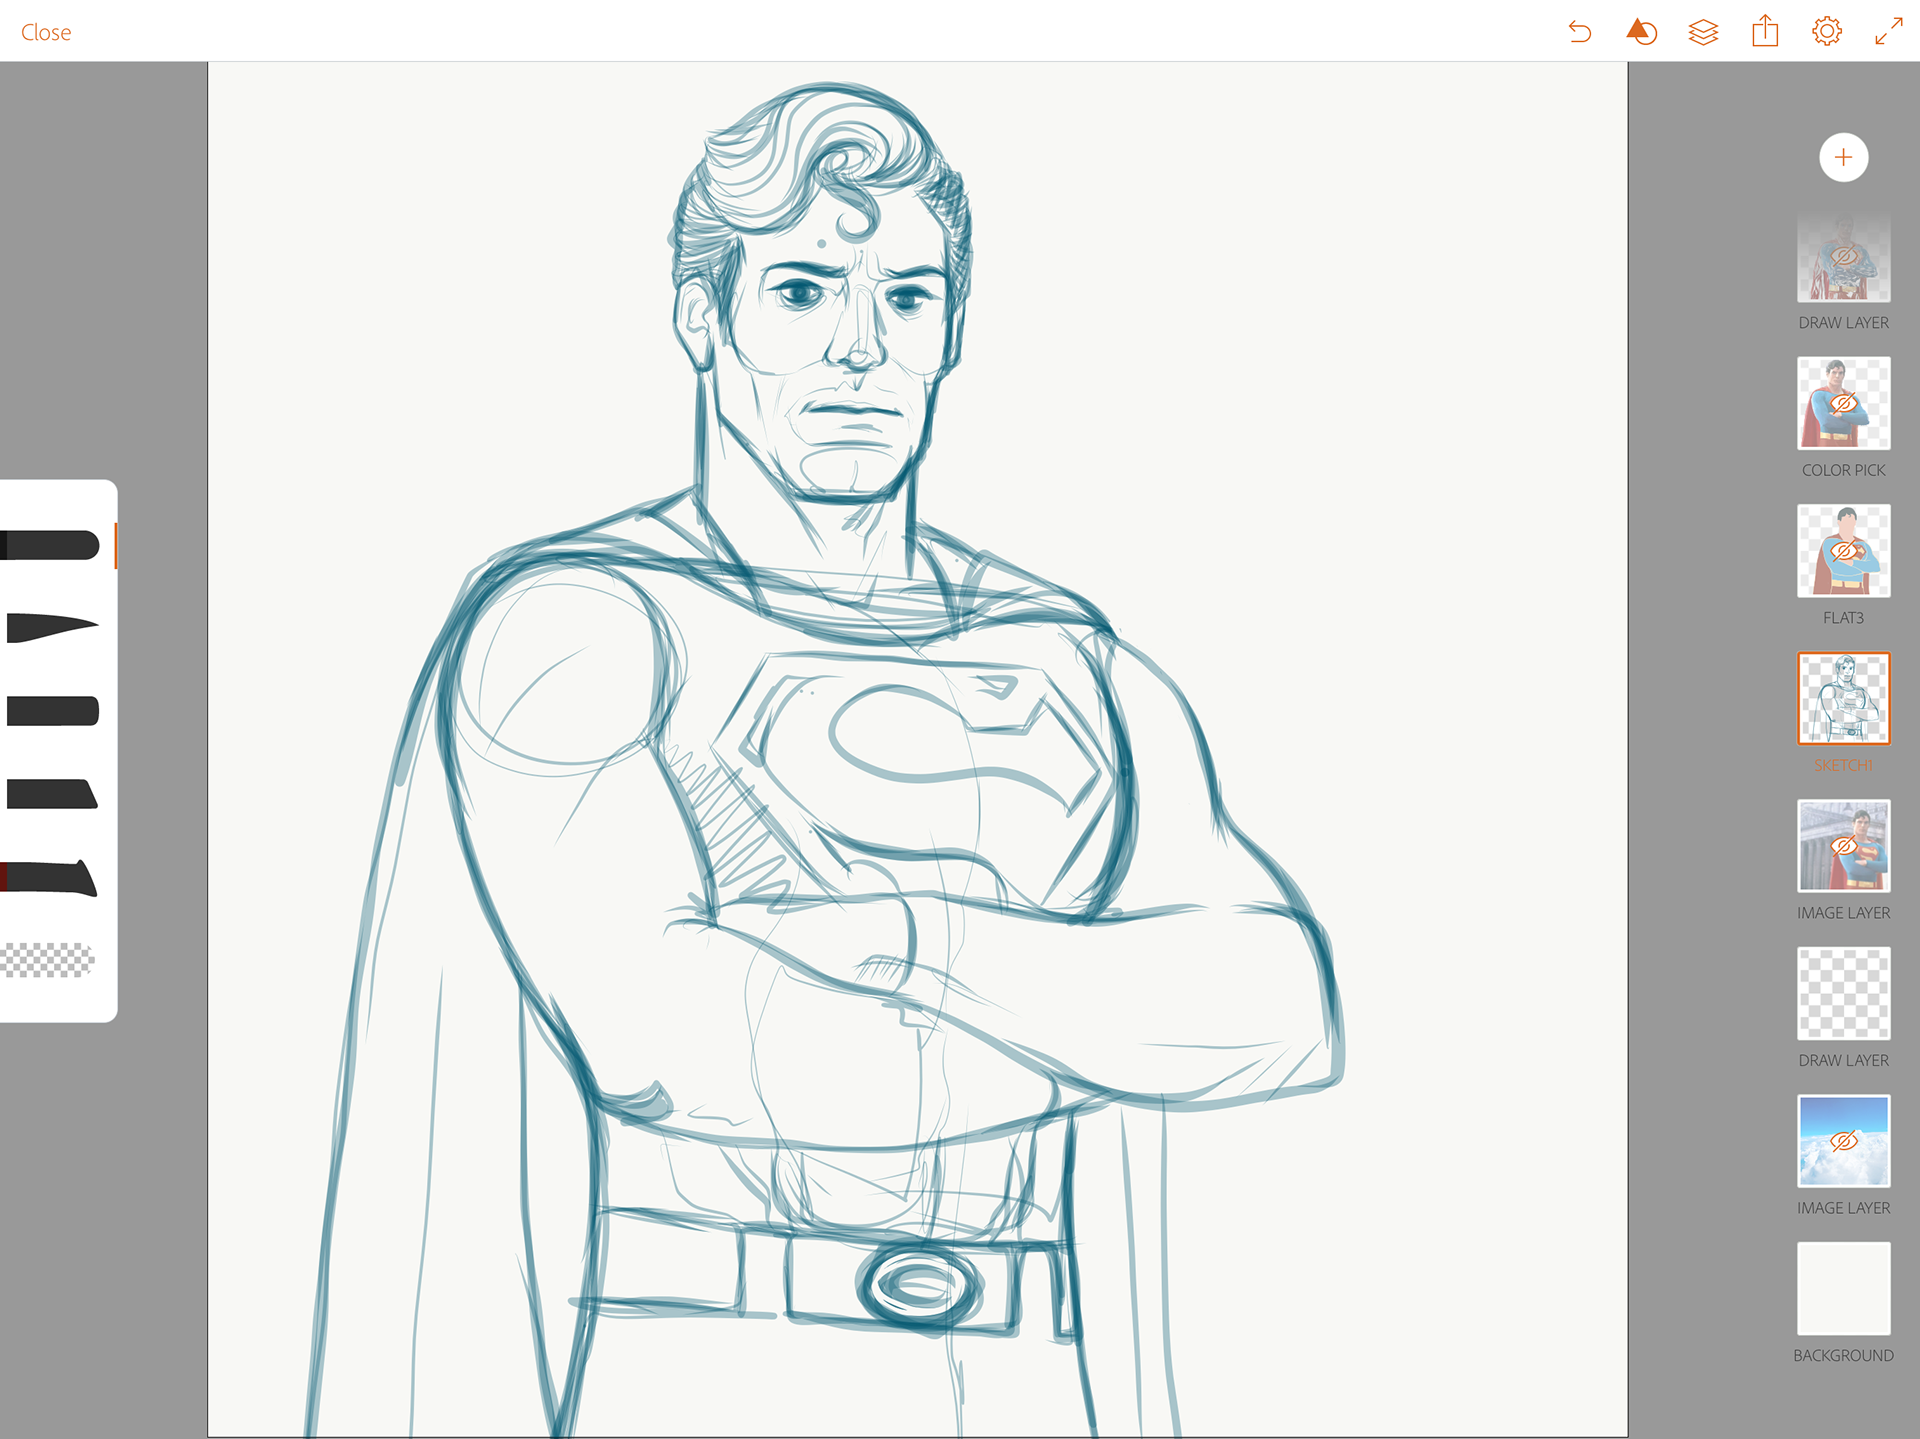Select the checkered eraser tool
This screenshot has width=1920, height=1439.
point(48,960)
